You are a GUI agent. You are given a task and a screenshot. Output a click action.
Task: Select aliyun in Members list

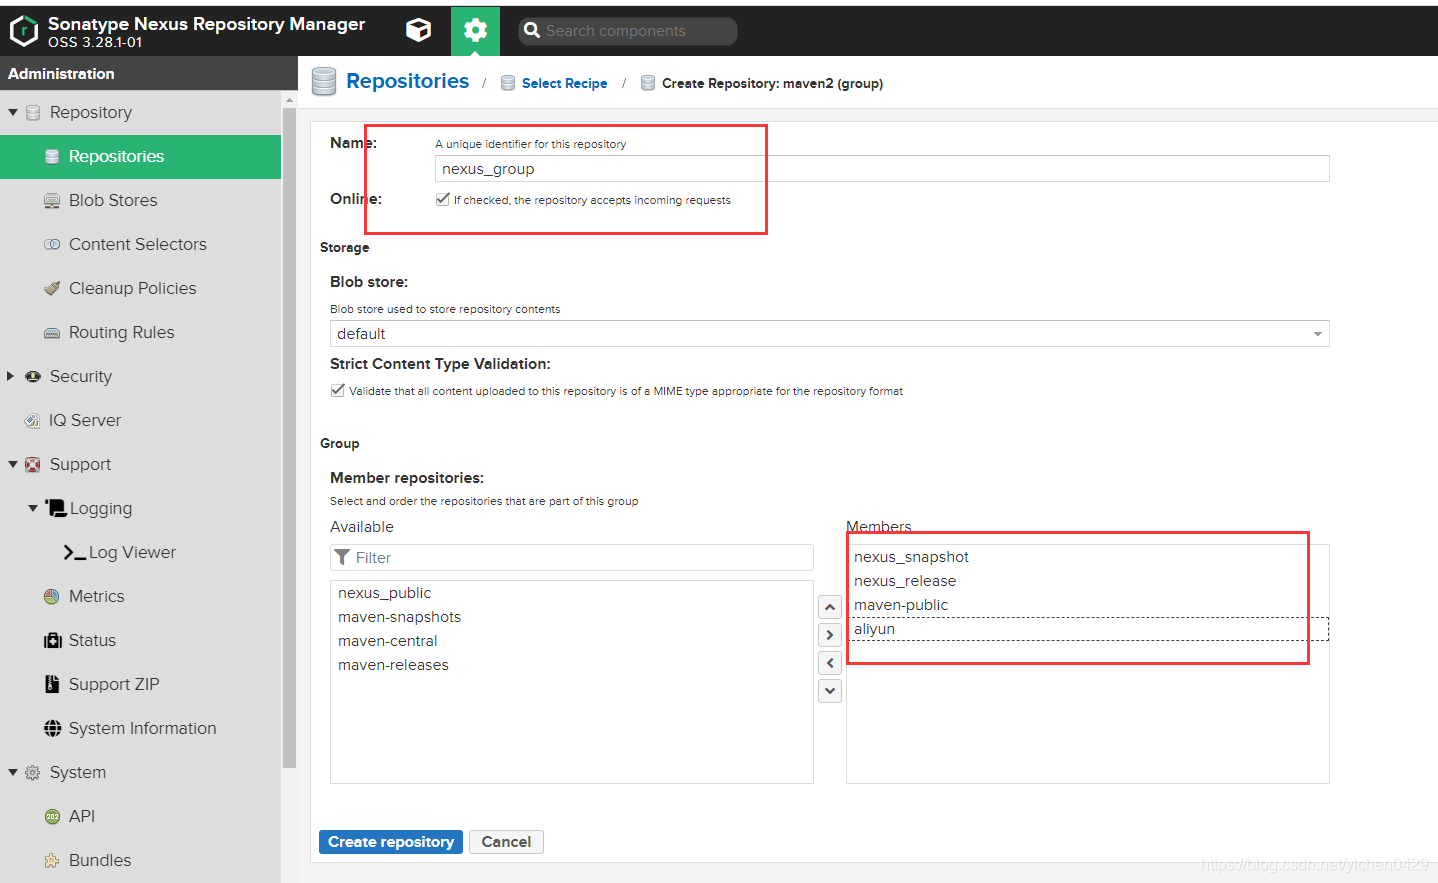(1088, 629)
